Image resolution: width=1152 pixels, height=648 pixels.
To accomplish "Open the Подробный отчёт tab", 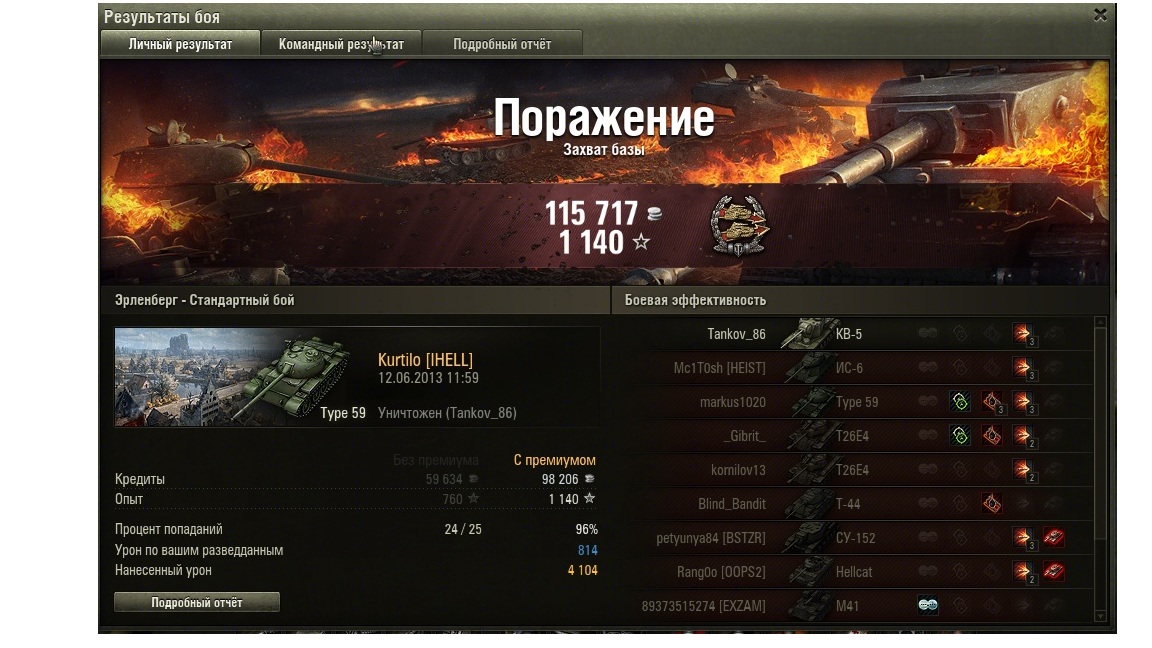I will point(503,44).
